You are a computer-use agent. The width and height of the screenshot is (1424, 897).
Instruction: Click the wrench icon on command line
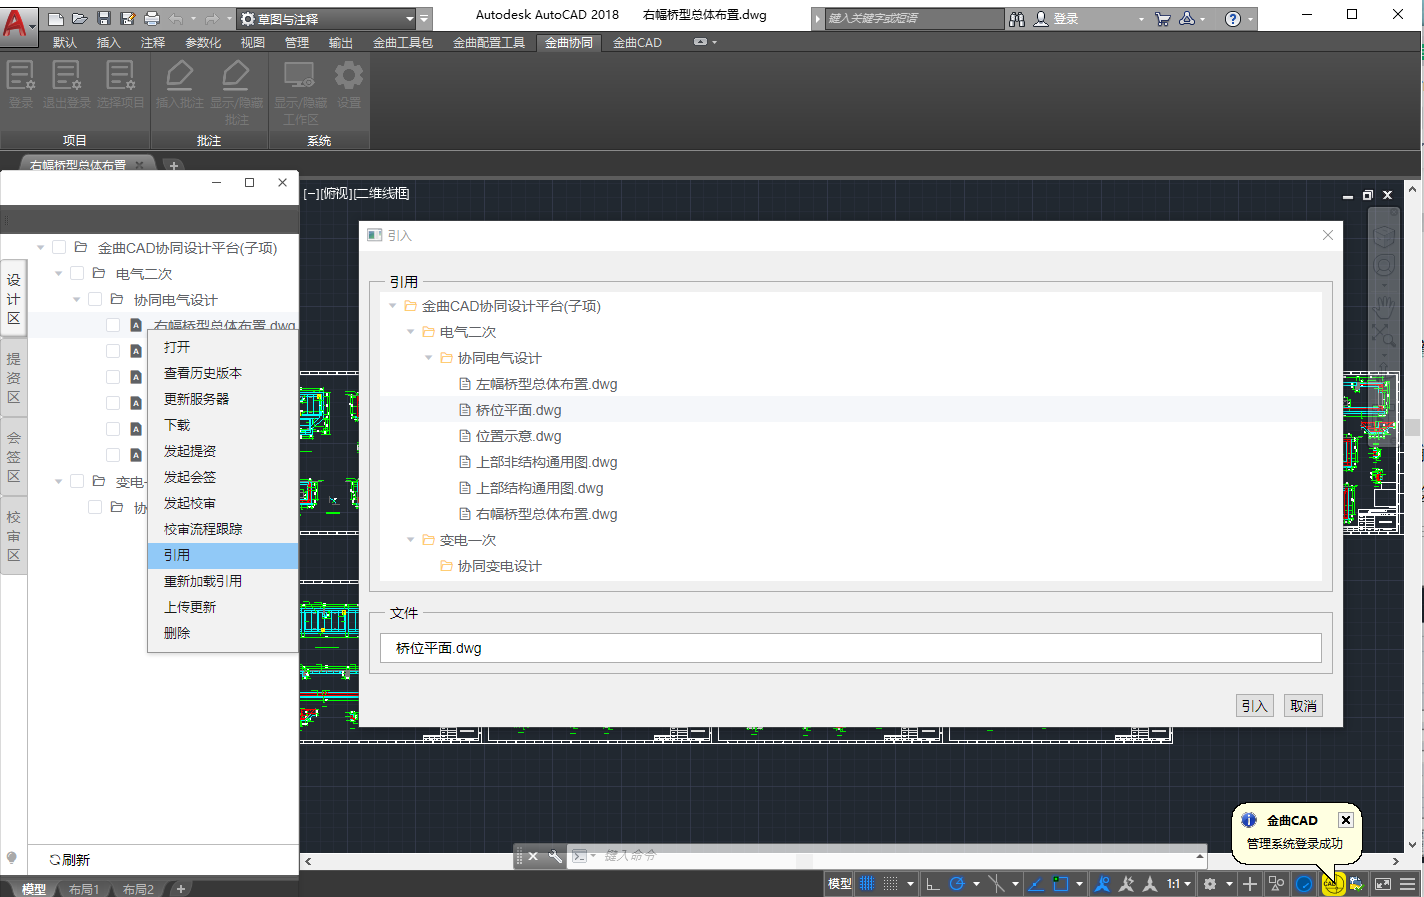555,856
